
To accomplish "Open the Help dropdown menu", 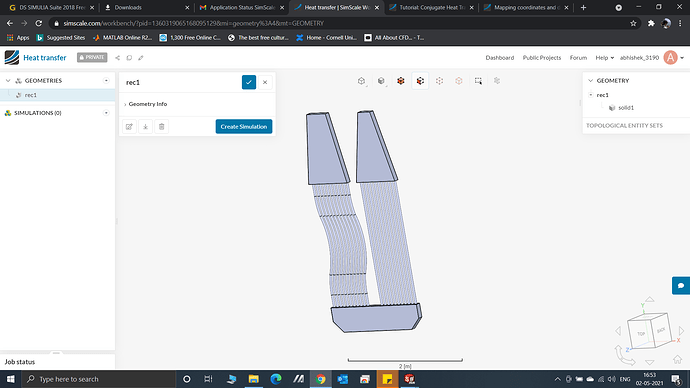I will click(605, 58).
